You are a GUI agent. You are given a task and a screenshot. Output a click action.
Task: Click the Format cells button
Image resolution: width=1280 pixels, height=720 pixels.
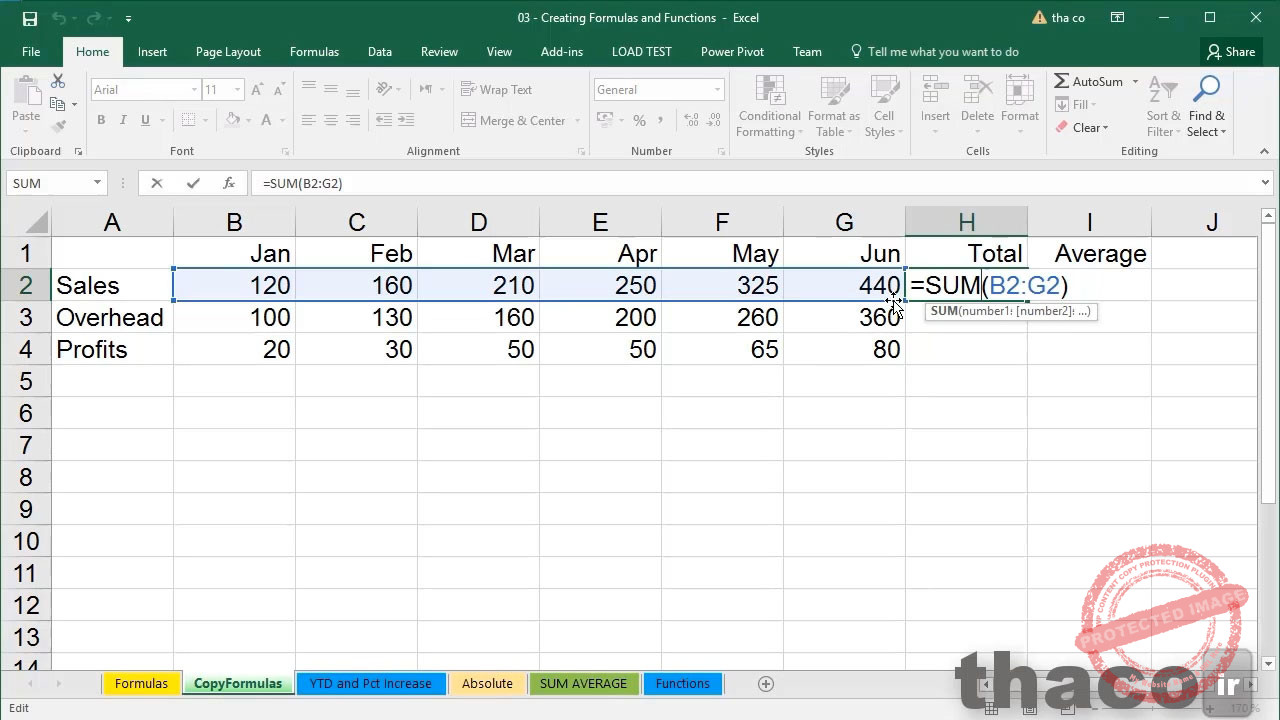(1019, 100)
